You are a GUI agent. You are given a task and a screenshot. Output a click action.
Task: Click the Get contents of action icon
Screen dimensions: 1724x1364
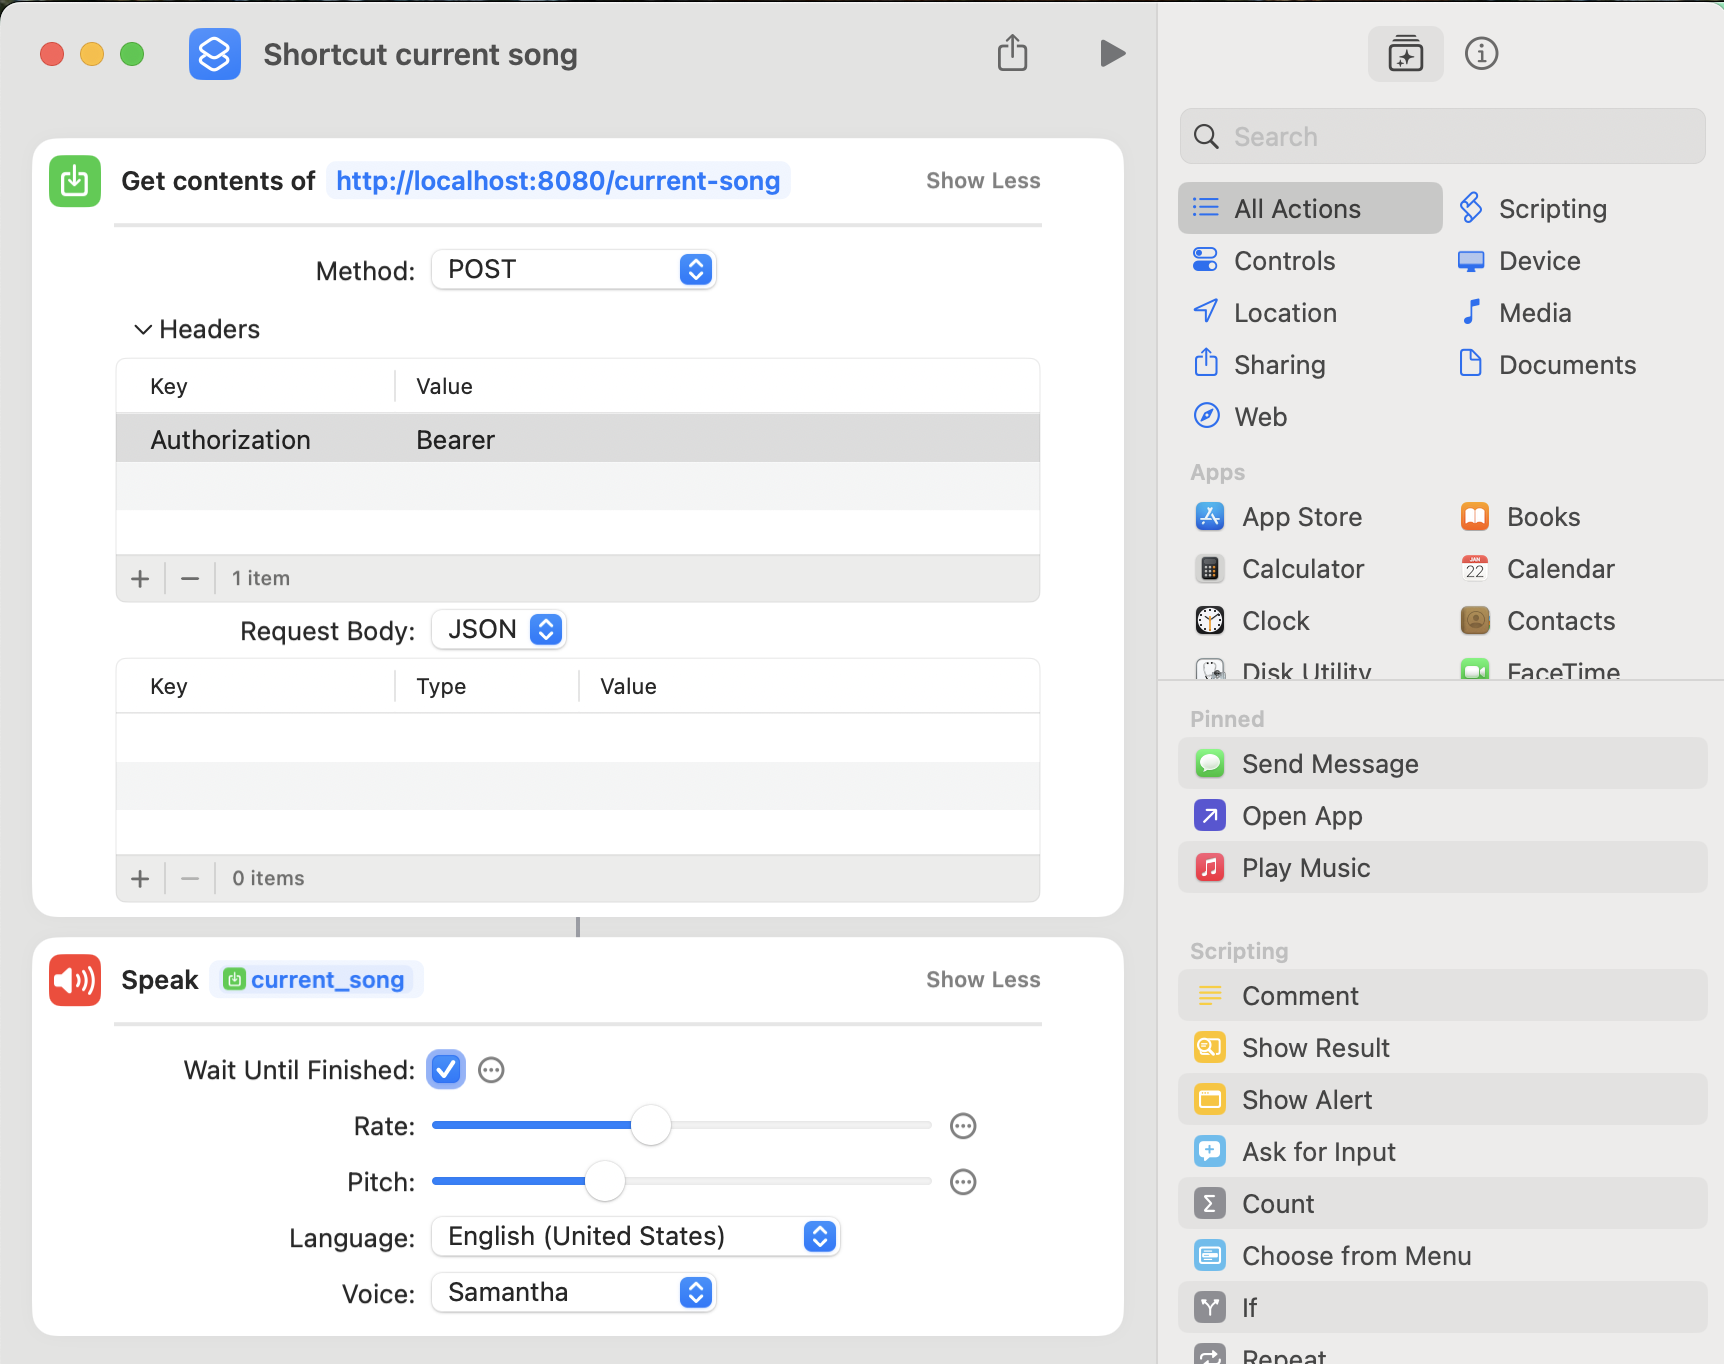(75, 181)
